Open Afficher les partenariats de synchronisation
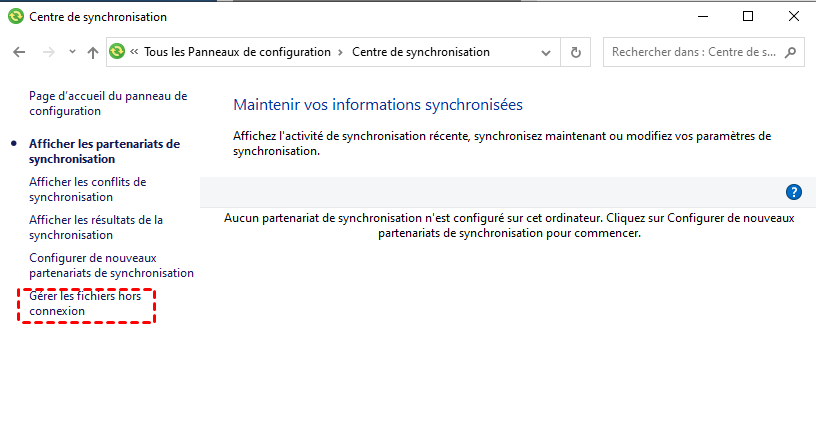This screenshot has height=421, width=816. (104, 151)
